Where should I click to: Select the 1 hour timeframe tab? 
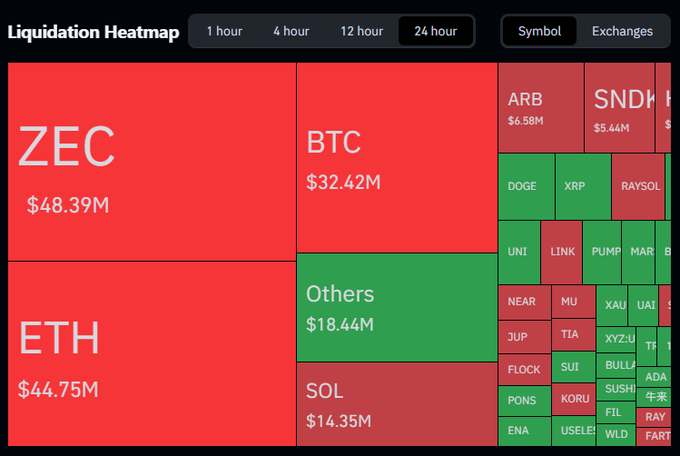[224, 31]
